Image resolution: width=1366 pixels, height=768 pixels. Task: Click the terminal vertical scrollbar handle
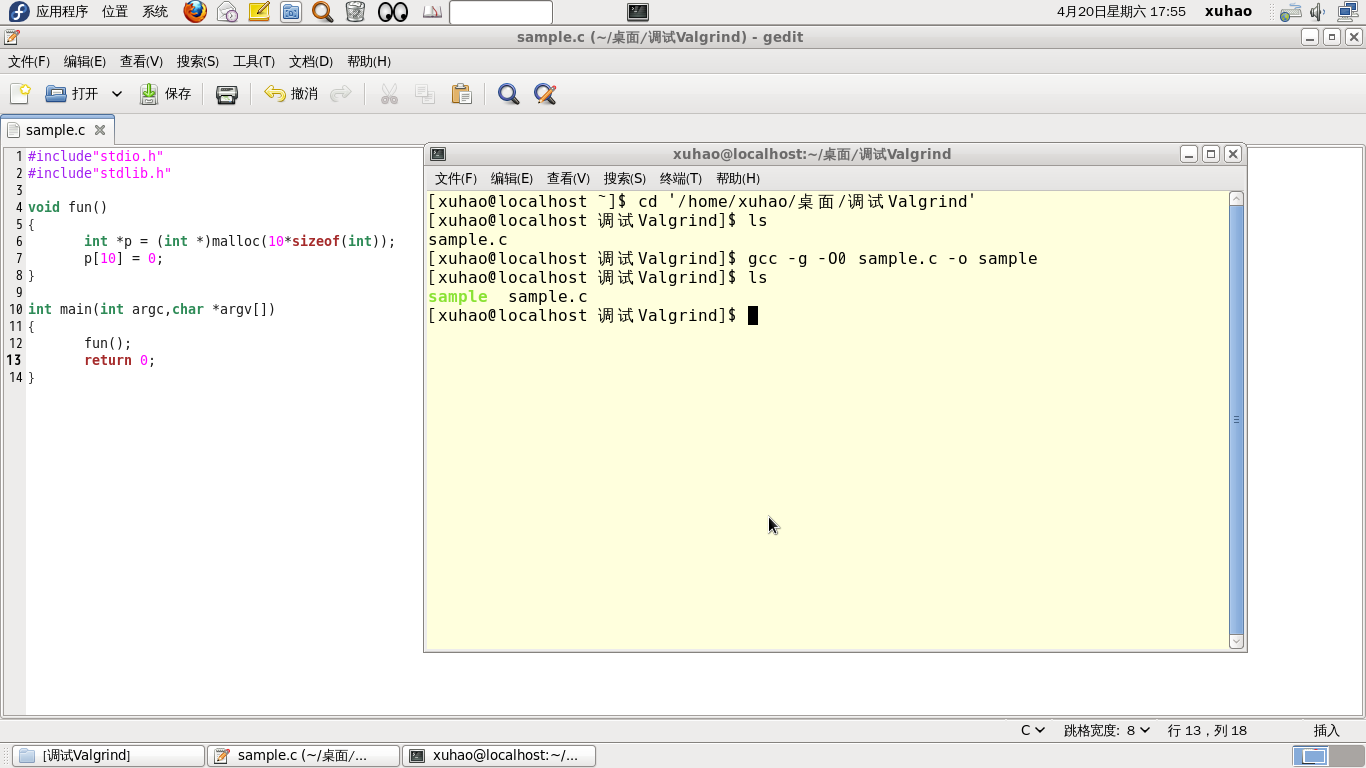pyautogui.click(x=1236, y=420)
